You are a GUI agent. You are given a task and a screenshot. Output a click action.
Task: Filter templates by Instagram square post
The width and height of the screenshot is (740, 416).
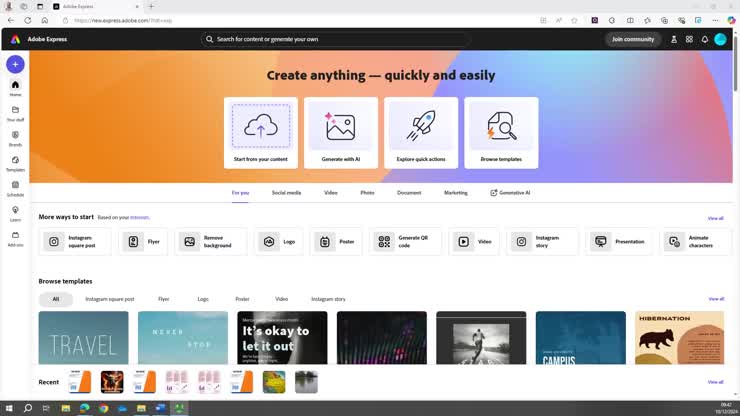(x=109, y=299)
